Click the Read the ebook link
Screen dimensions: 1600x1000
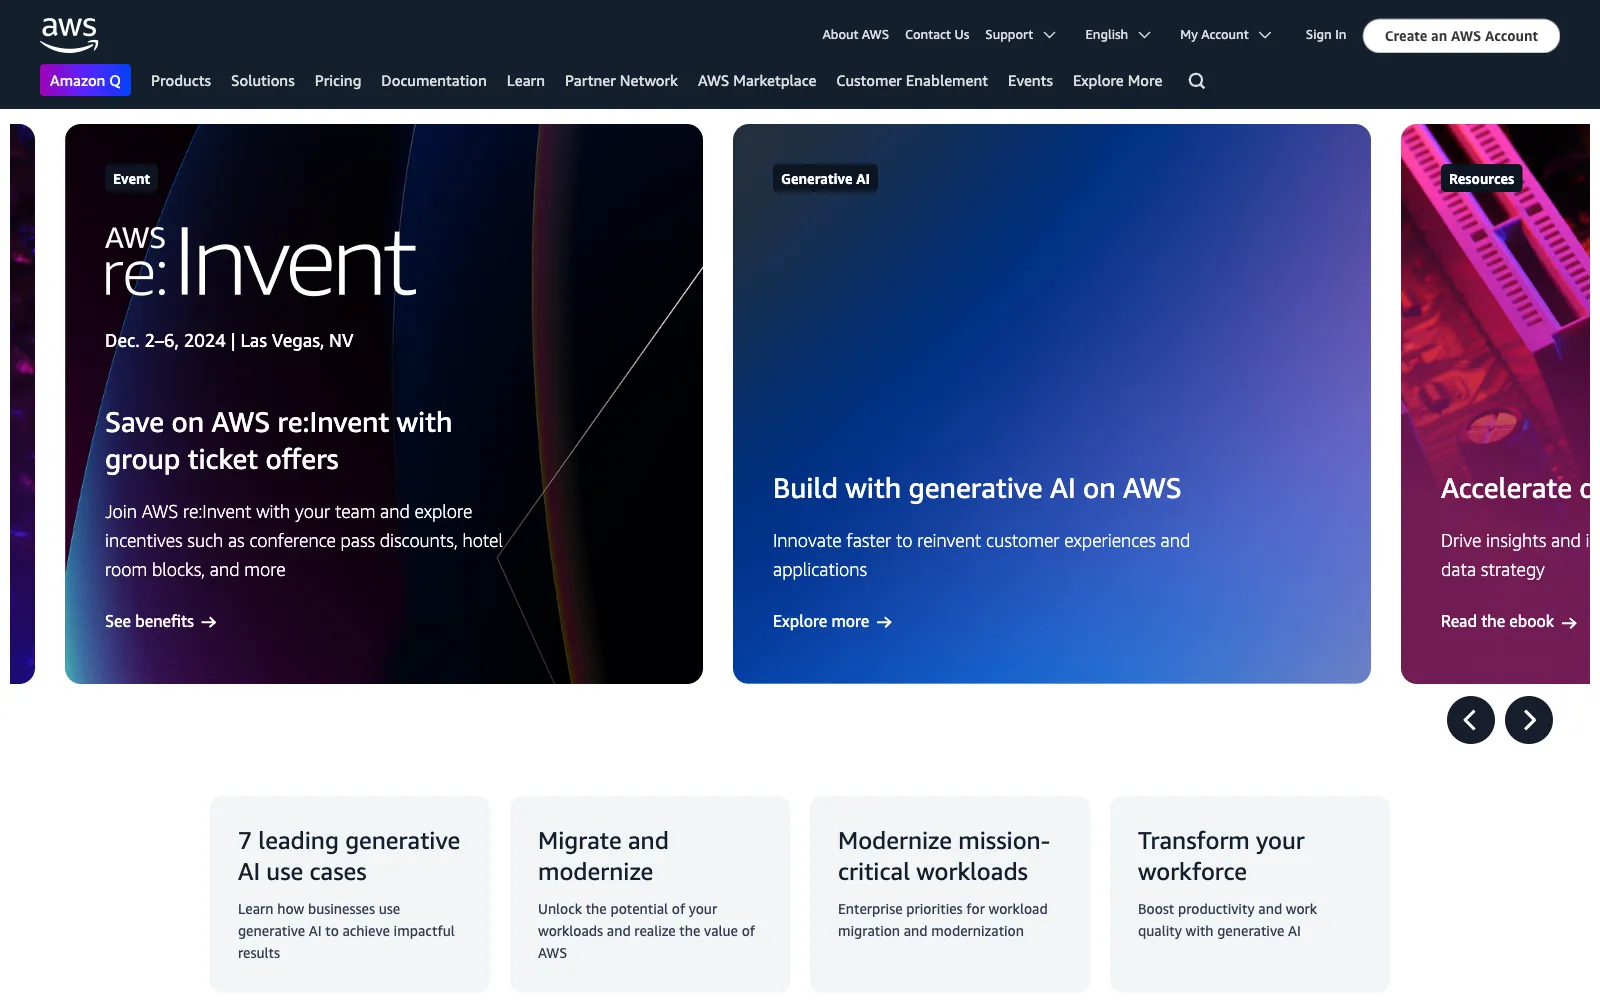click(1508, 622)
